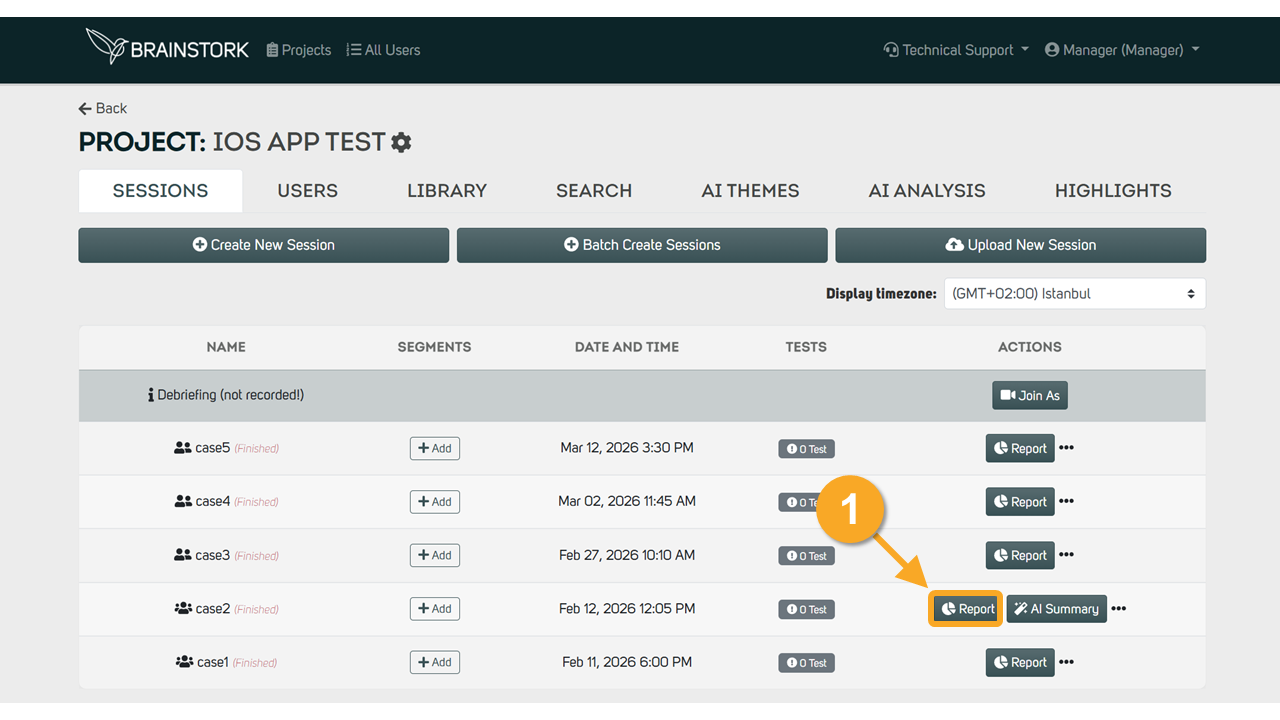Click the 0 Test badge for case3
1280x720 pixels.
806,556
